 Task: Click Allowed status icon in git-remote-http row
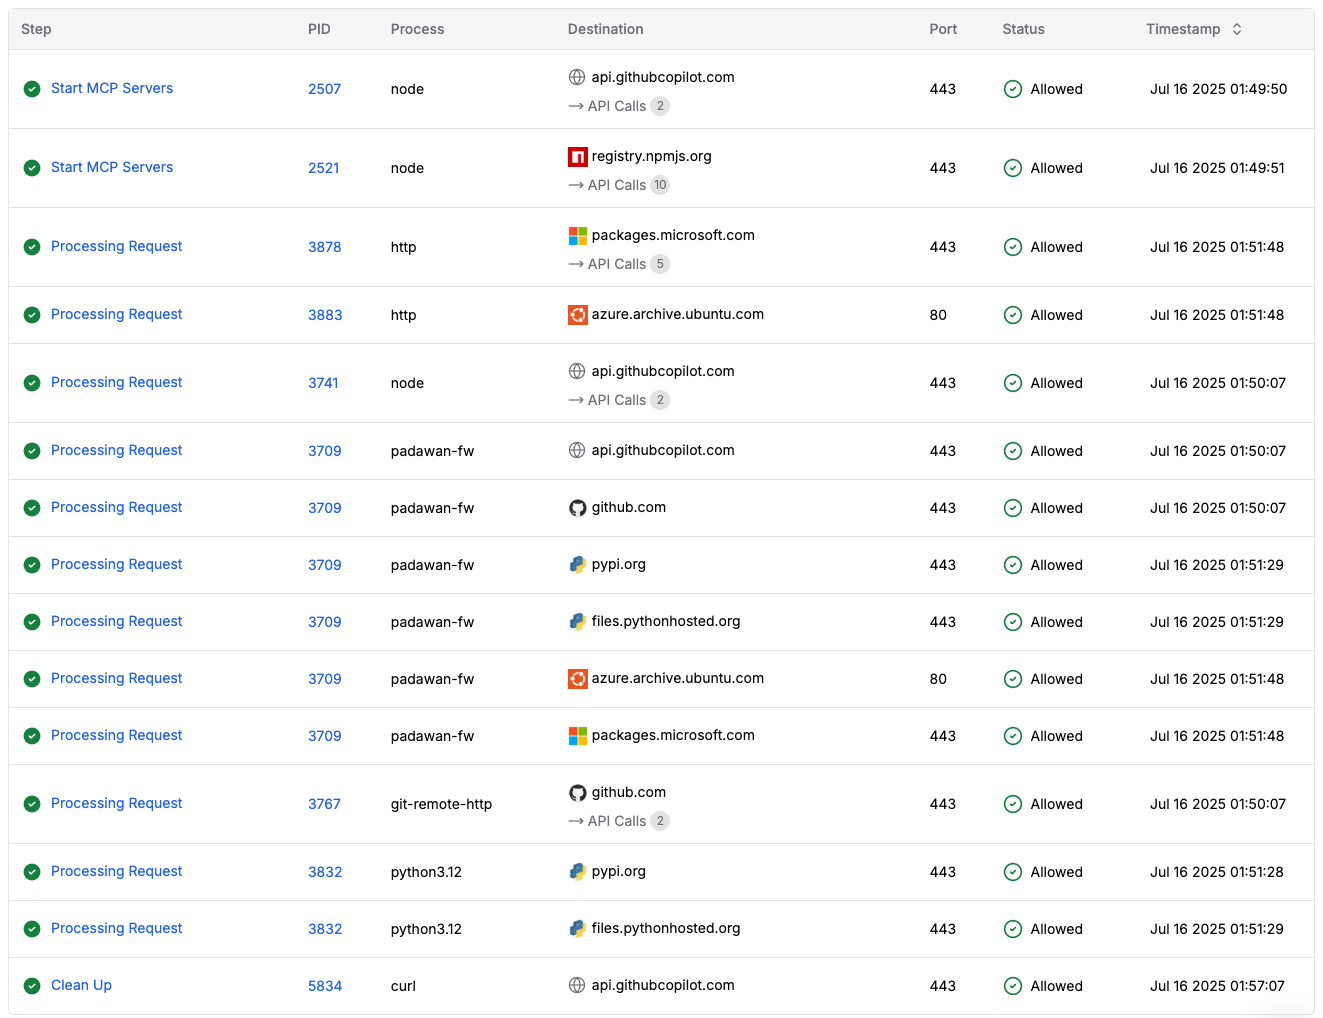[x=1012, y=804]
